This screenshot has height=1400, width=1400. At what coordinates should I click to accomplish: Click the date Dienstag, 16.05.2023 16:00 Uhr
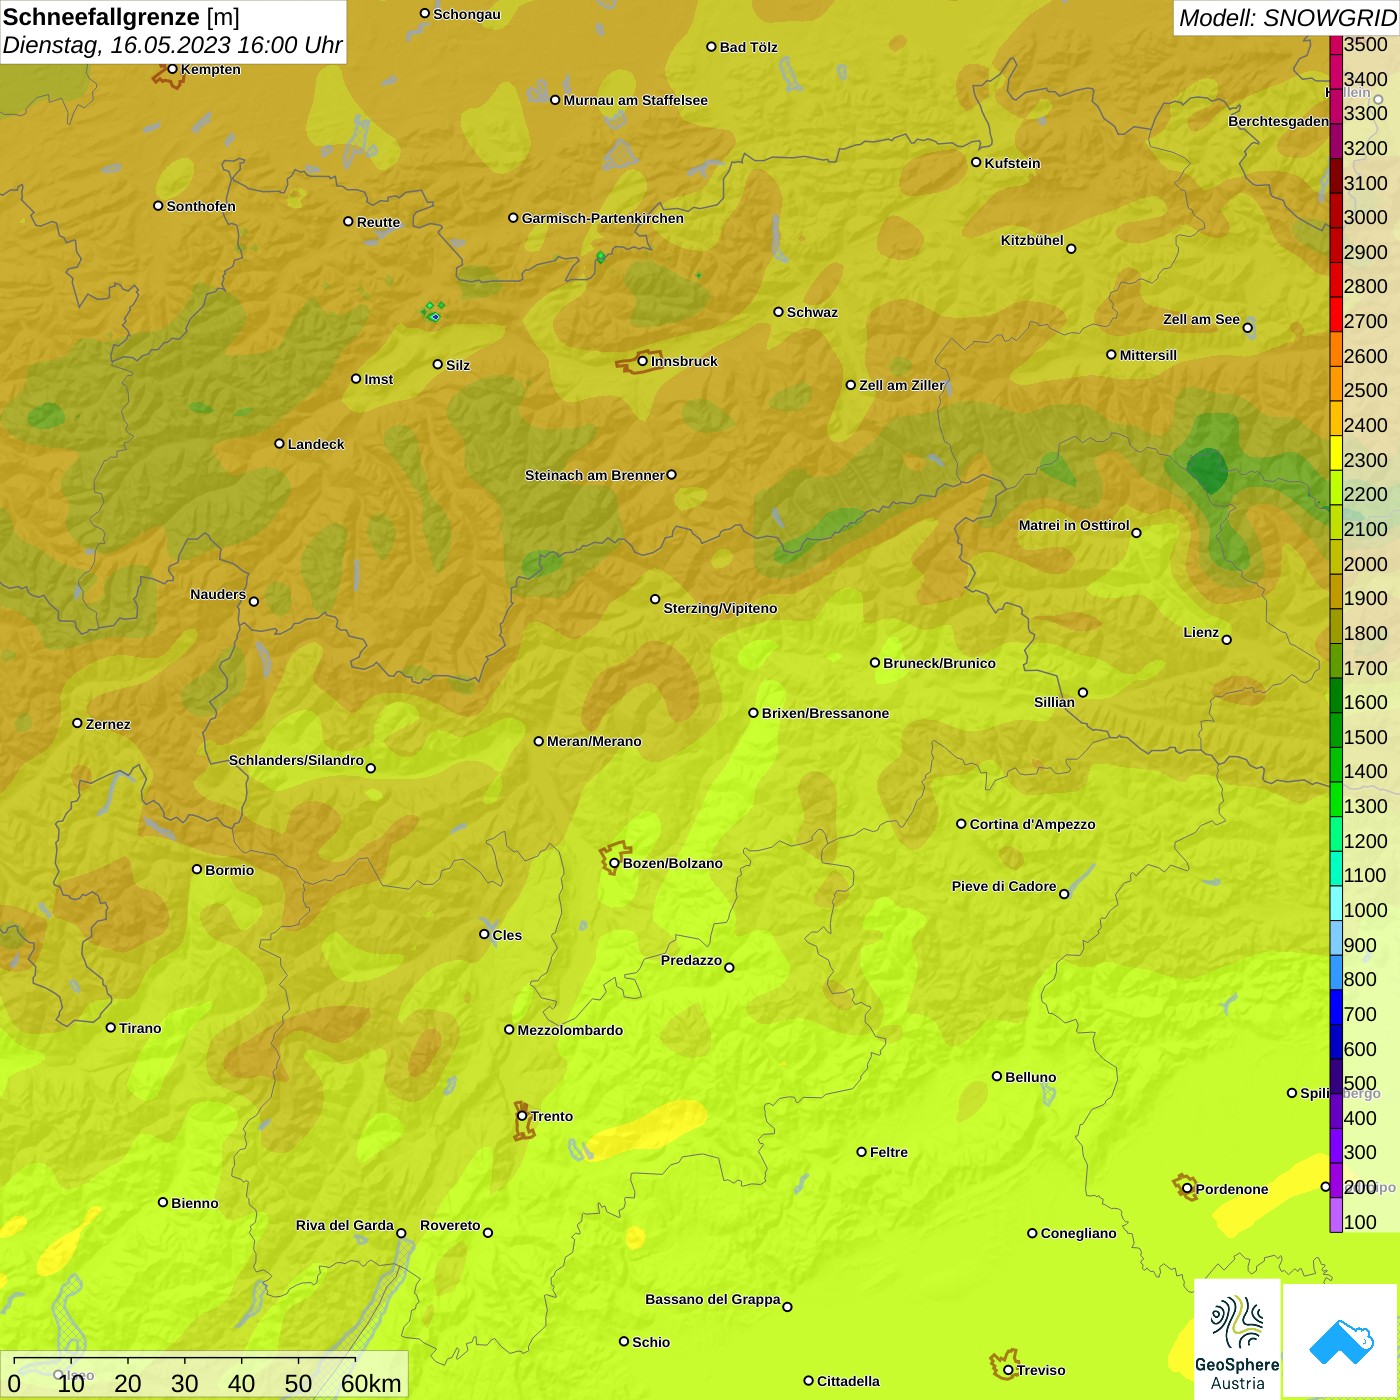click(172, 46)
